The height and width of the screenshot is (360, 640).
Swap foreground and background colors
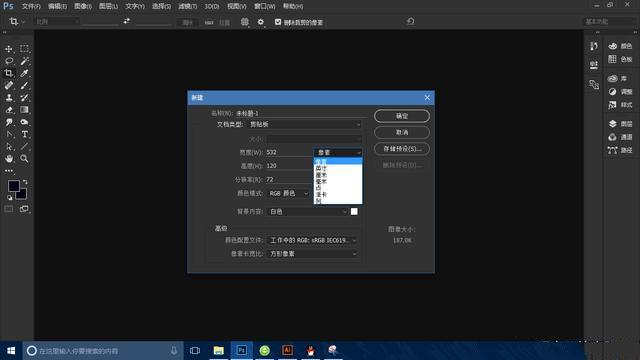[x=25, y=182]
